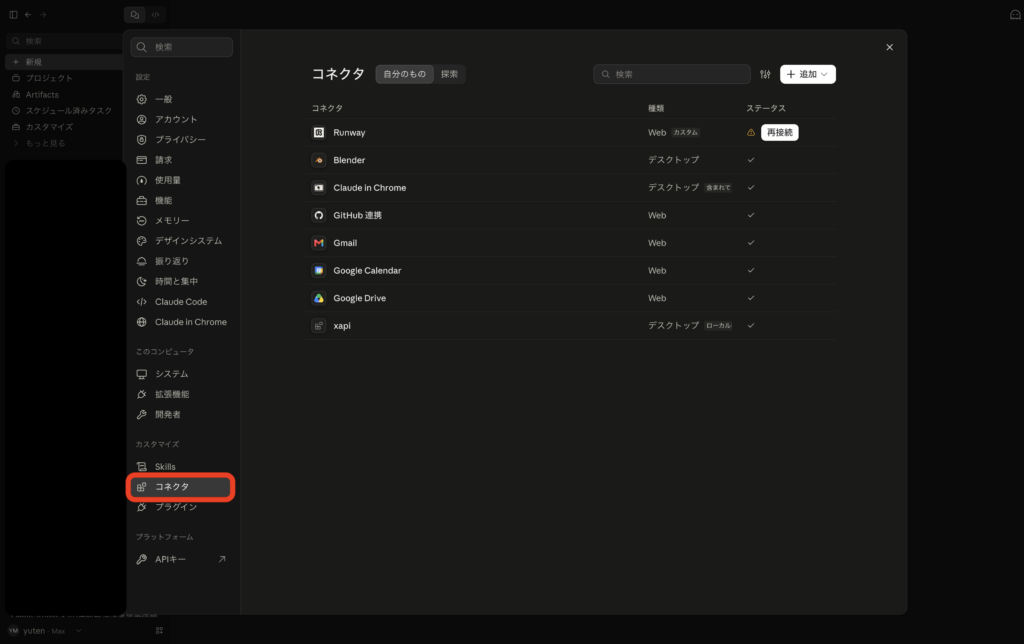Go forward with the right arrow icon
The height and width of the screenshot is (644, 1024).
click(x=43, y=14)
